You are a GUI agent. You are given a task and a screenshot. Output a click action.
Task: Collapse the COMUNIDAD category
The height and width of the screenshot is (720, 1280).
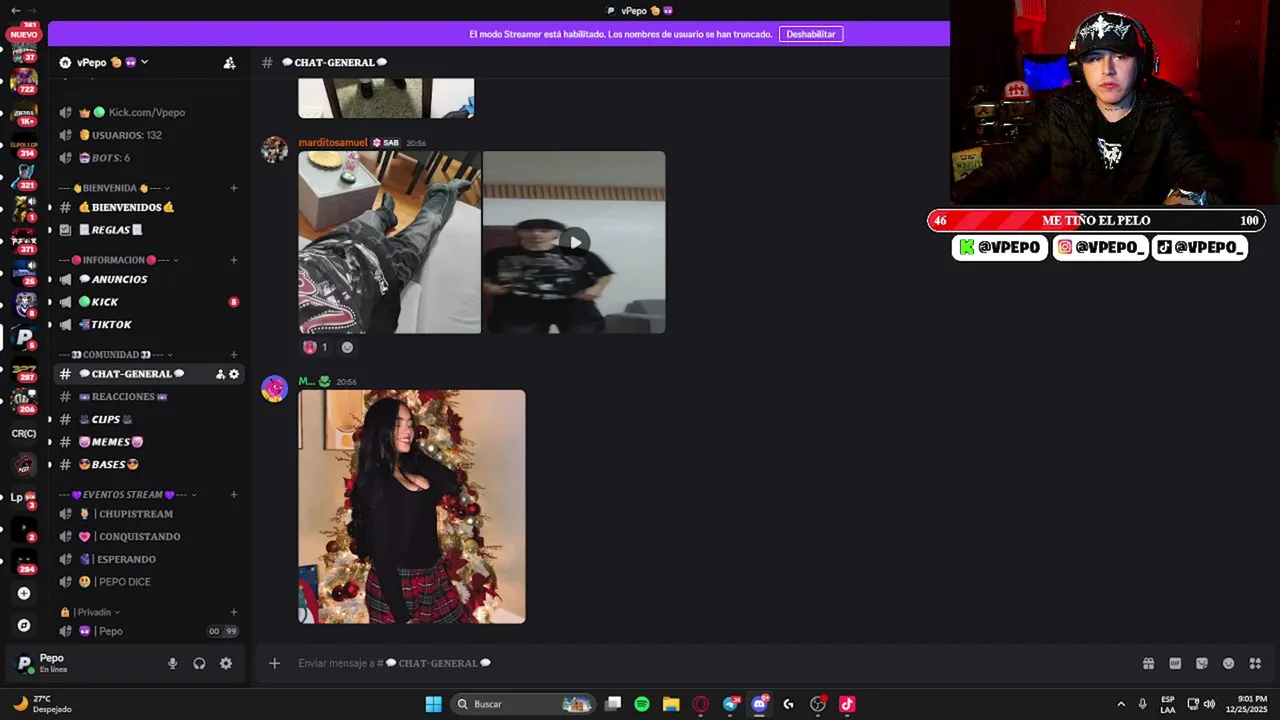click(116, 355)
